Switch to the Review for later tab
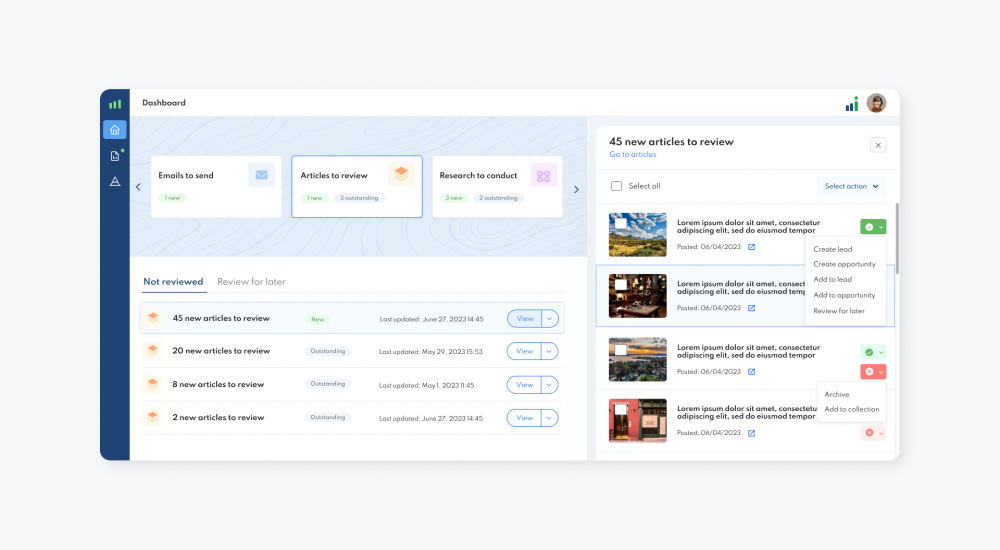 coord(251,282)
